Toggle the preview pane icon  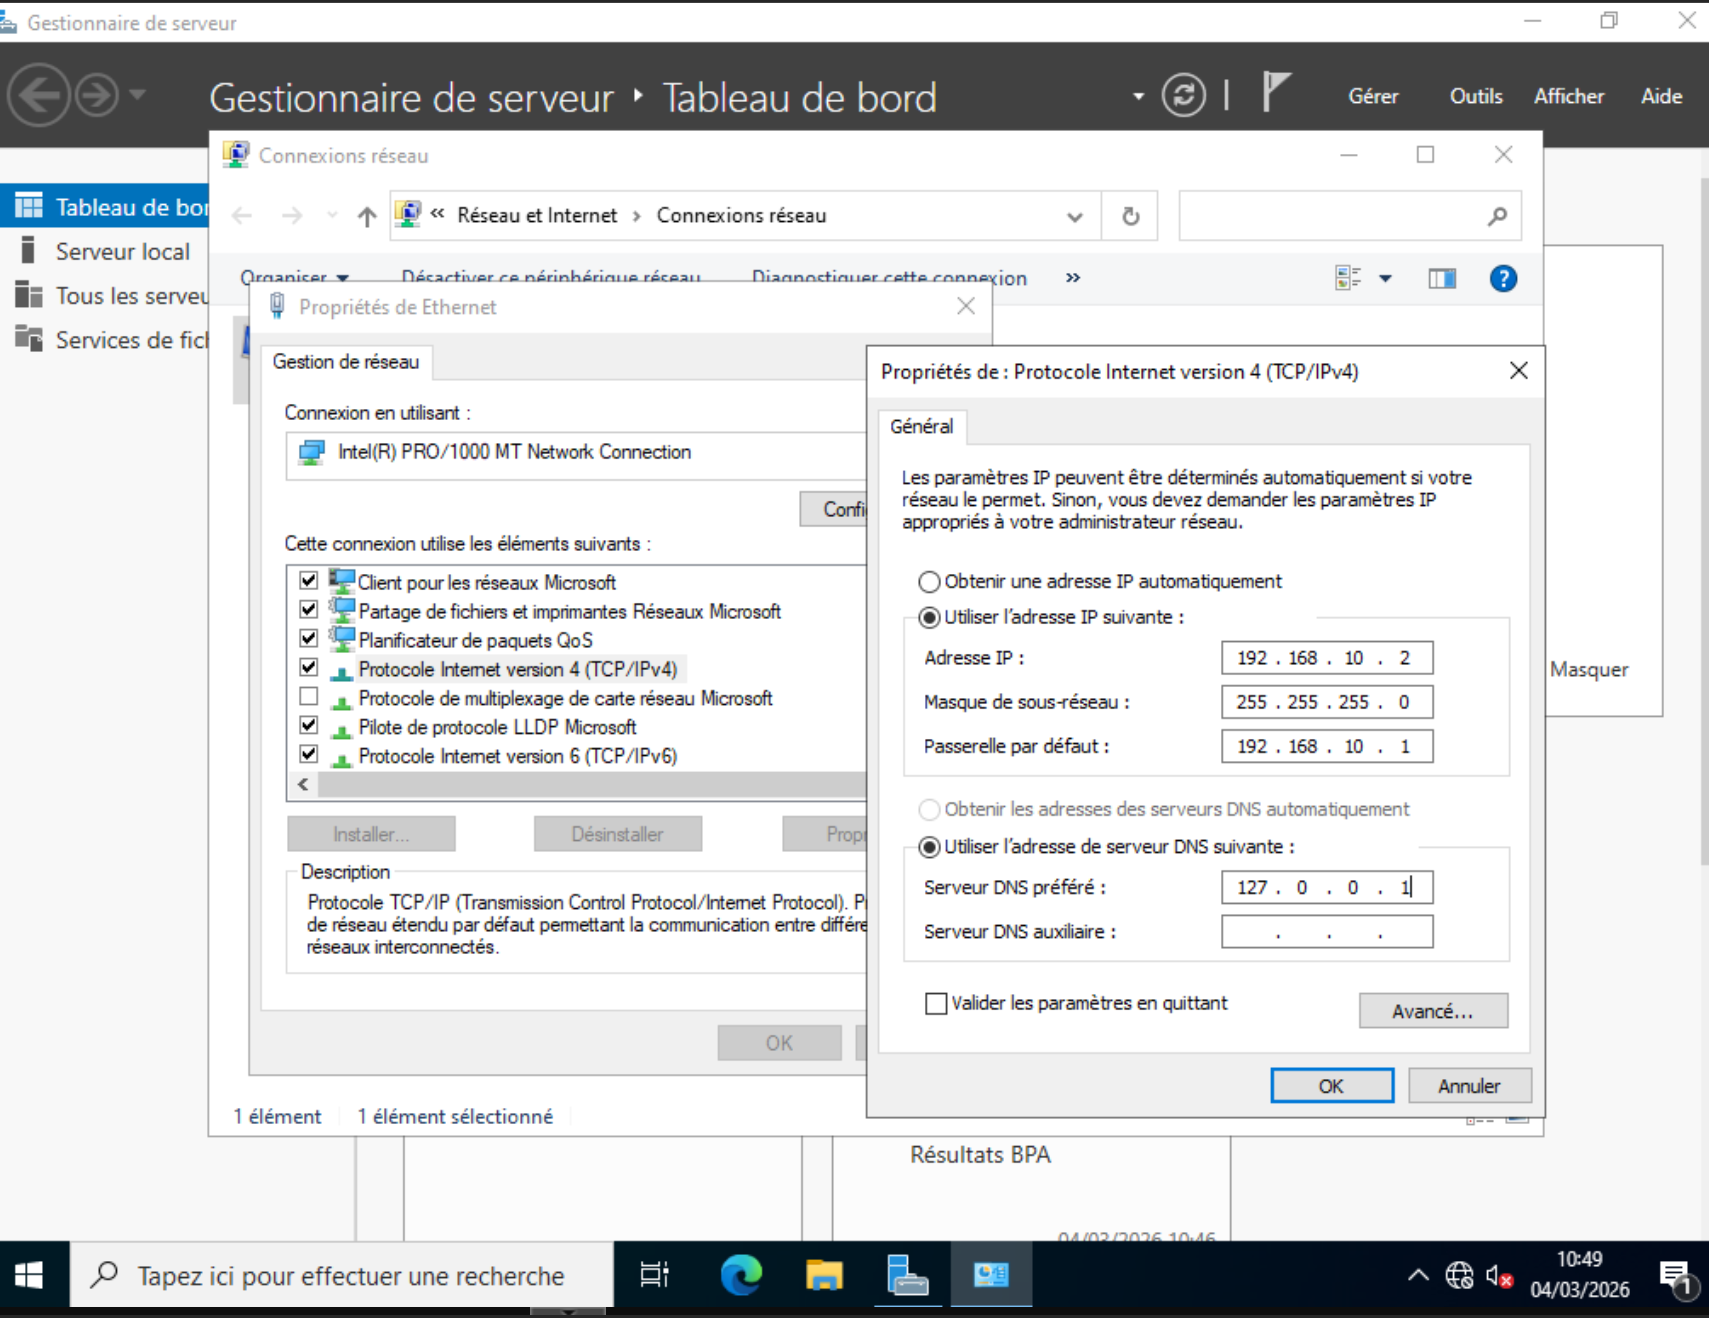coord(1441,279)
